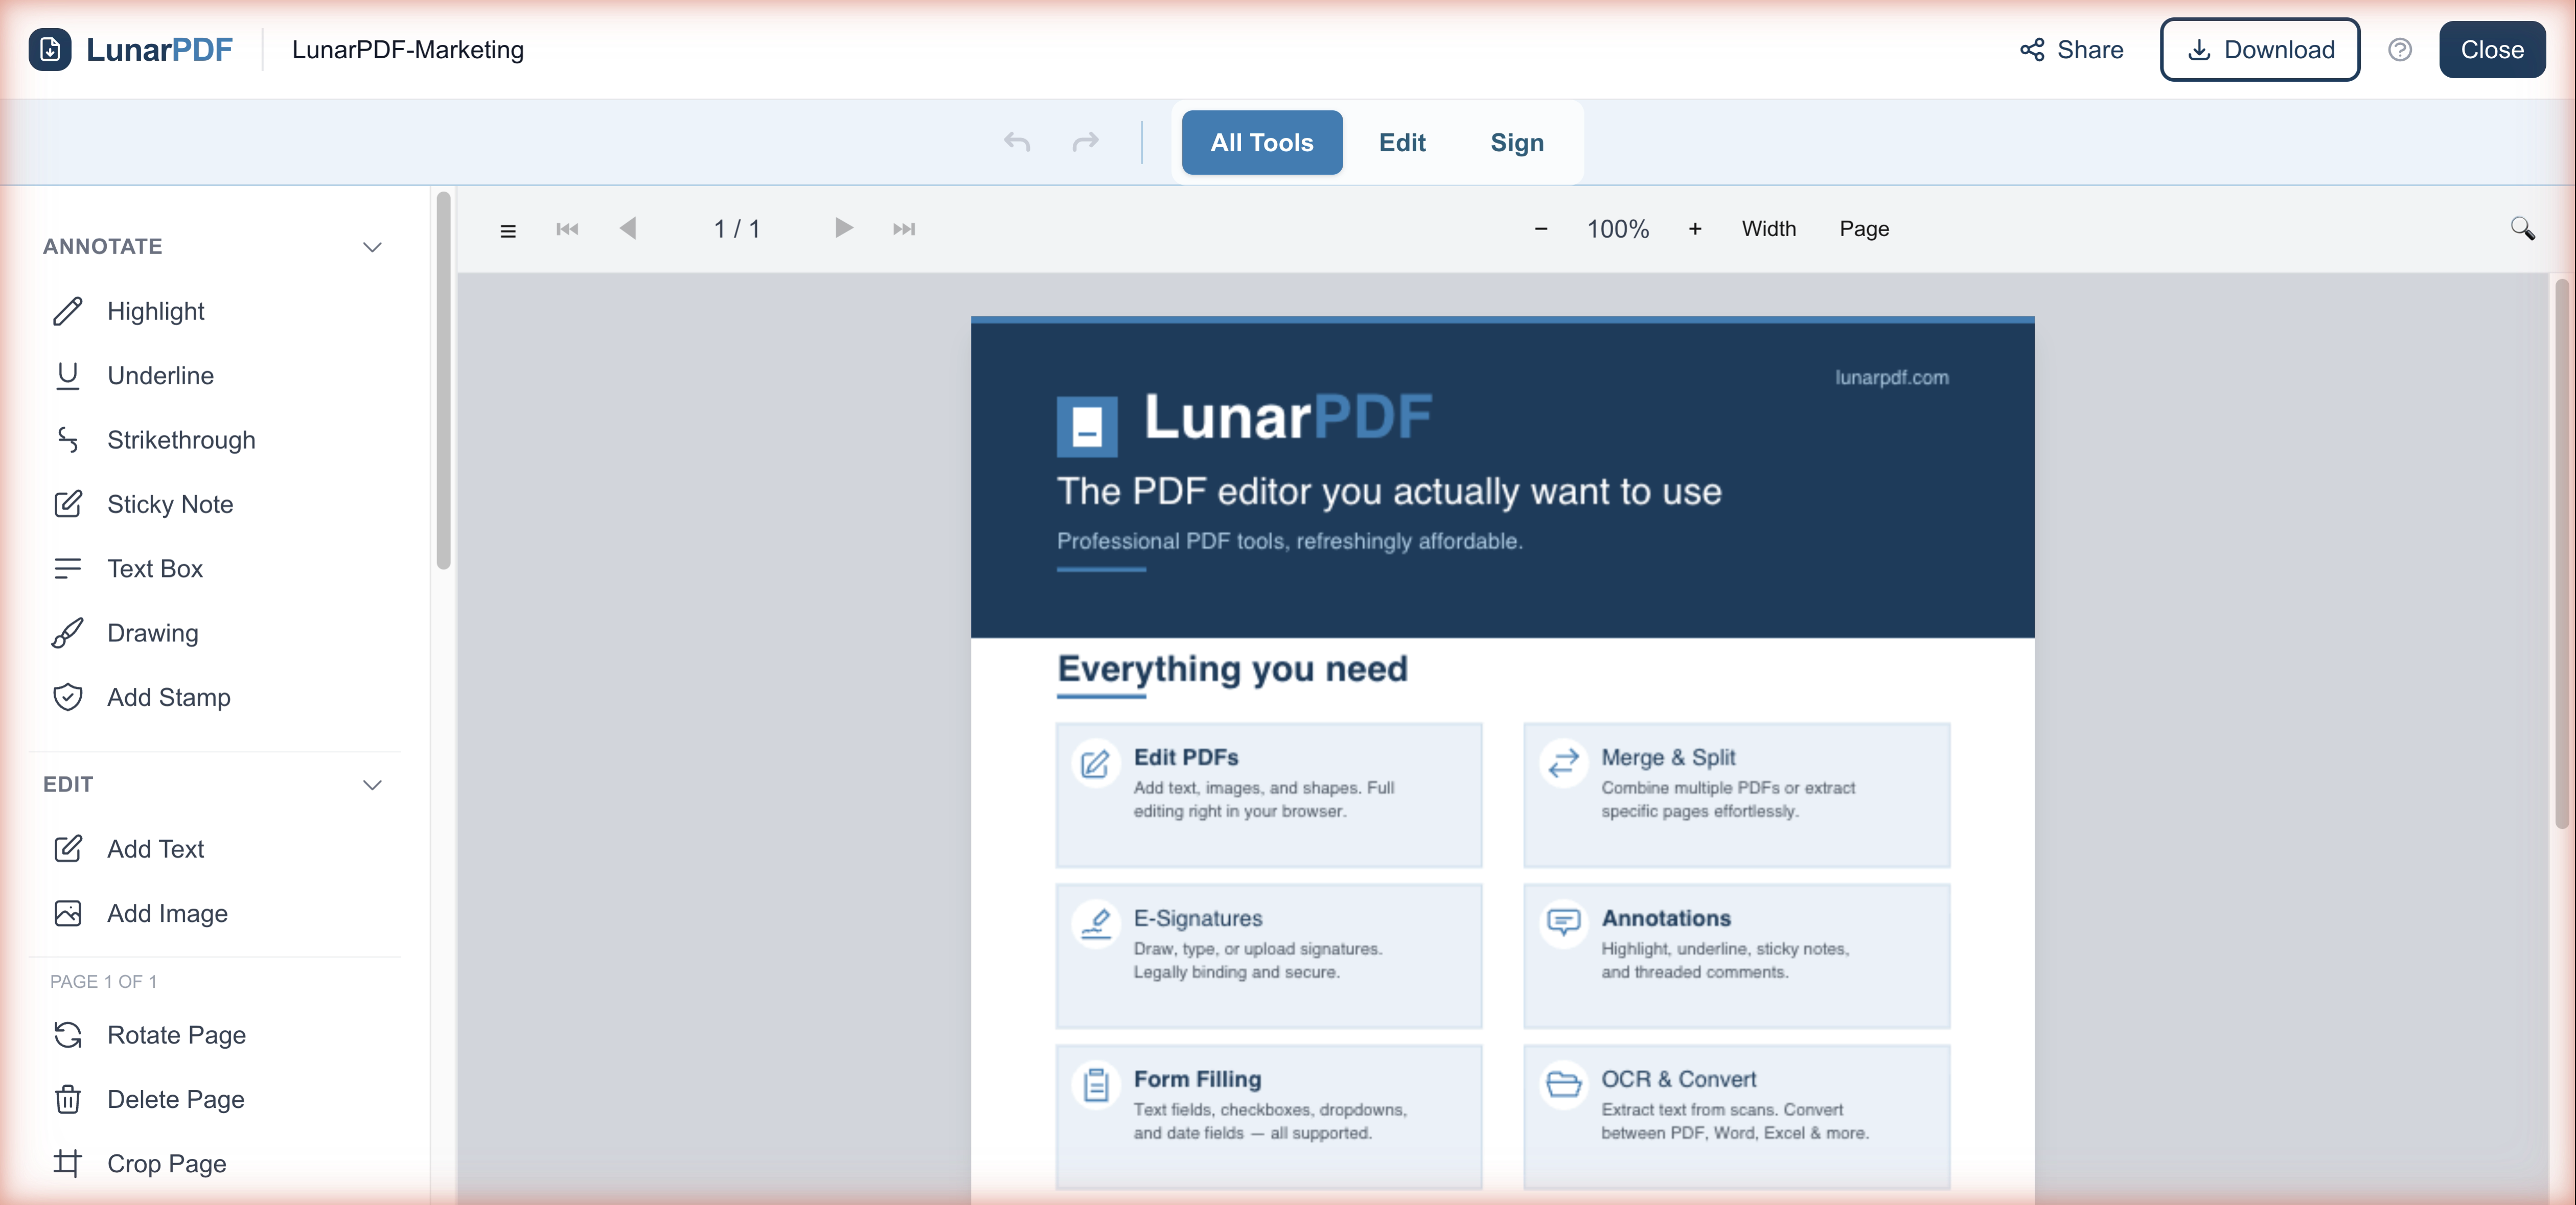The width and height of the screenshot is (2576, 1205).
Task: Select the Underline tool
Action: [160, 375]
